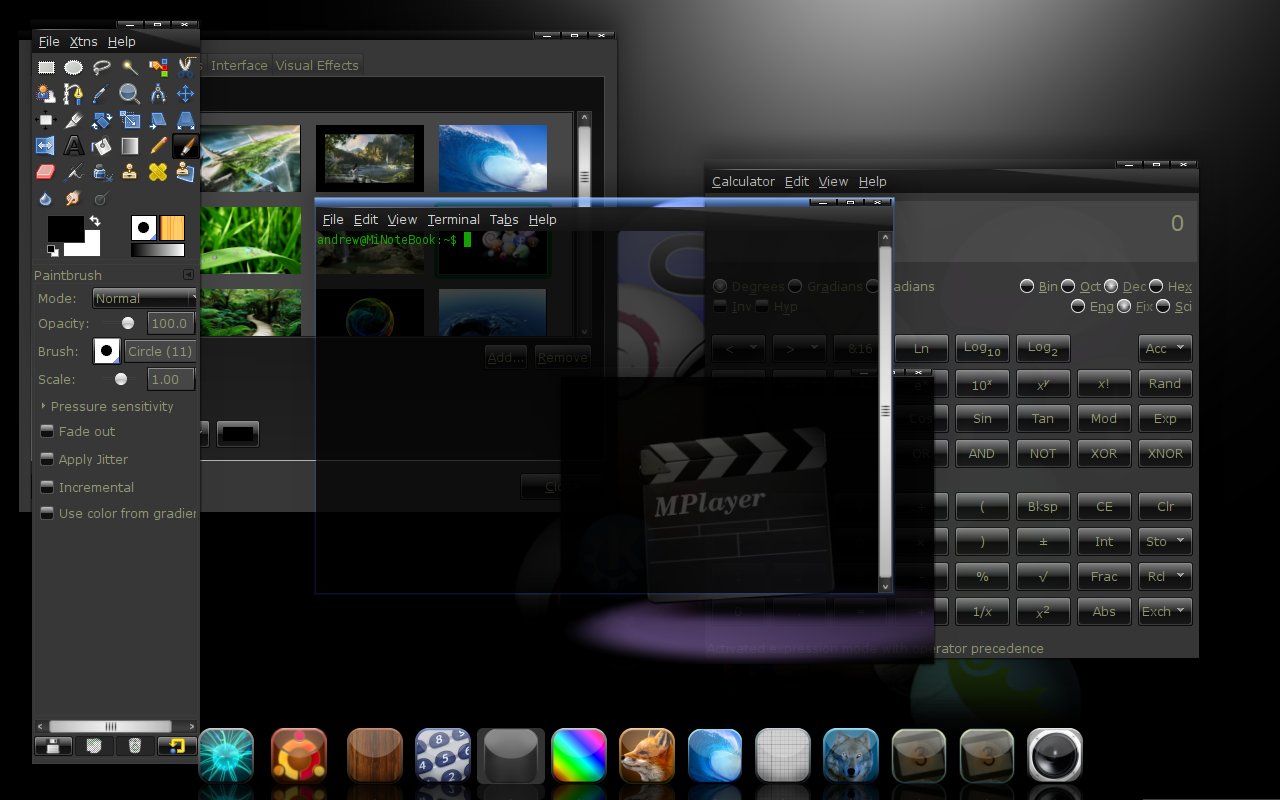
Task: Activate the Flip tool
Action: pyautogui.click(x=46, y=146)
